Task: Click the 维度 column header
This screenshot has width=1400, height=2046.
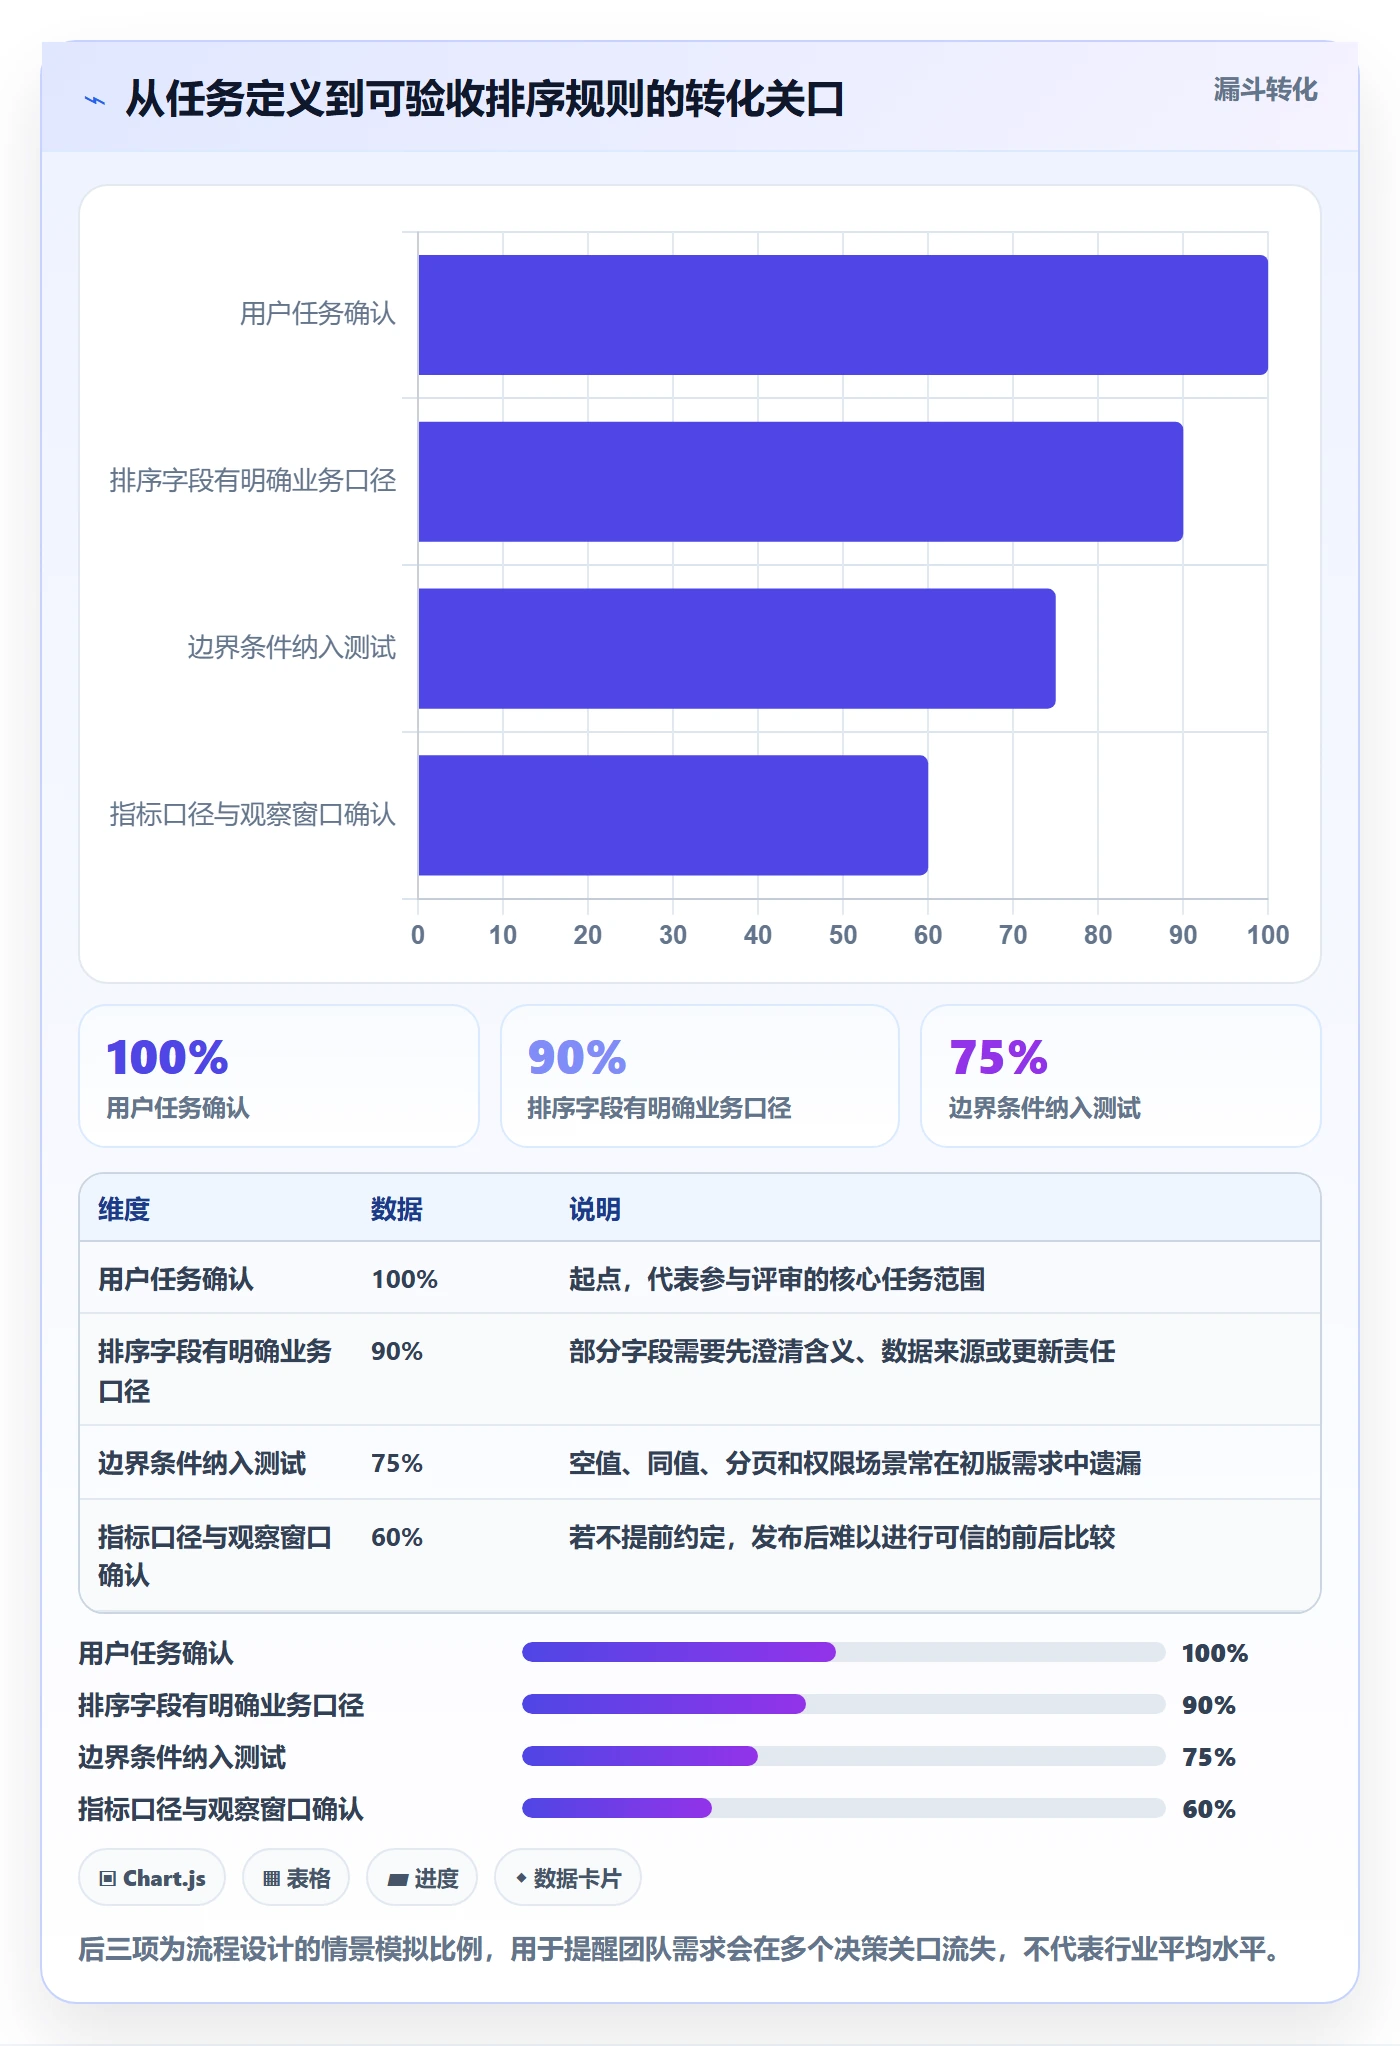Action: click(x=124, y=1209)
